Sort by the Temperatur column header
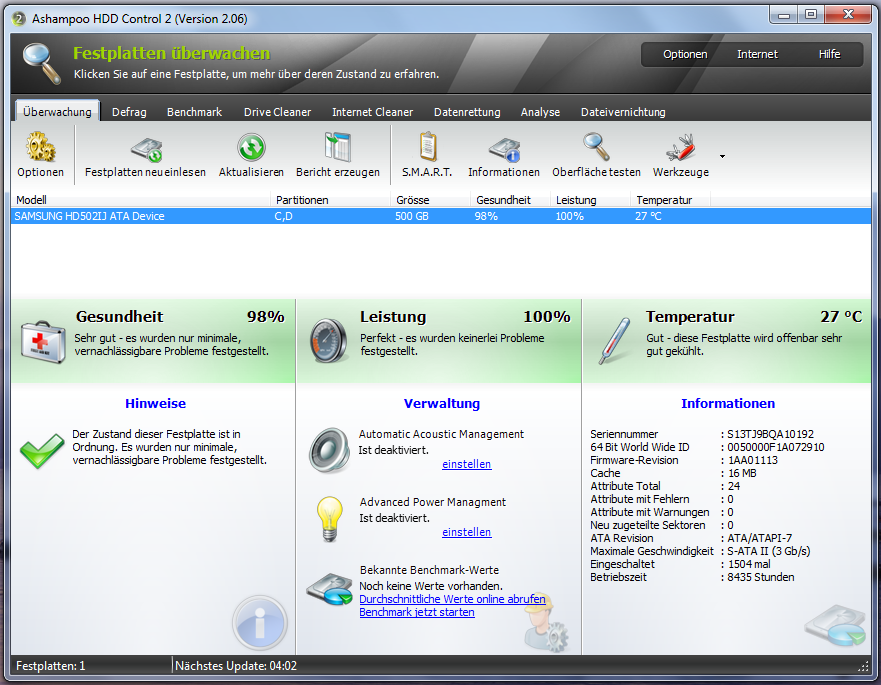This screenshot has width=881, height=685. (671, 200)
